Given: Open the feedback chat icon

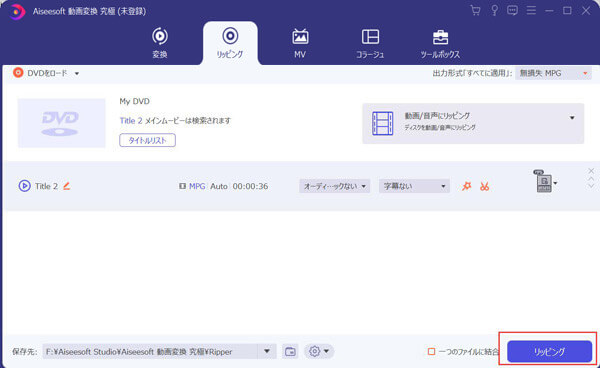Looking at the screenshot, I should pyautogui.click(x=512, y=11).
